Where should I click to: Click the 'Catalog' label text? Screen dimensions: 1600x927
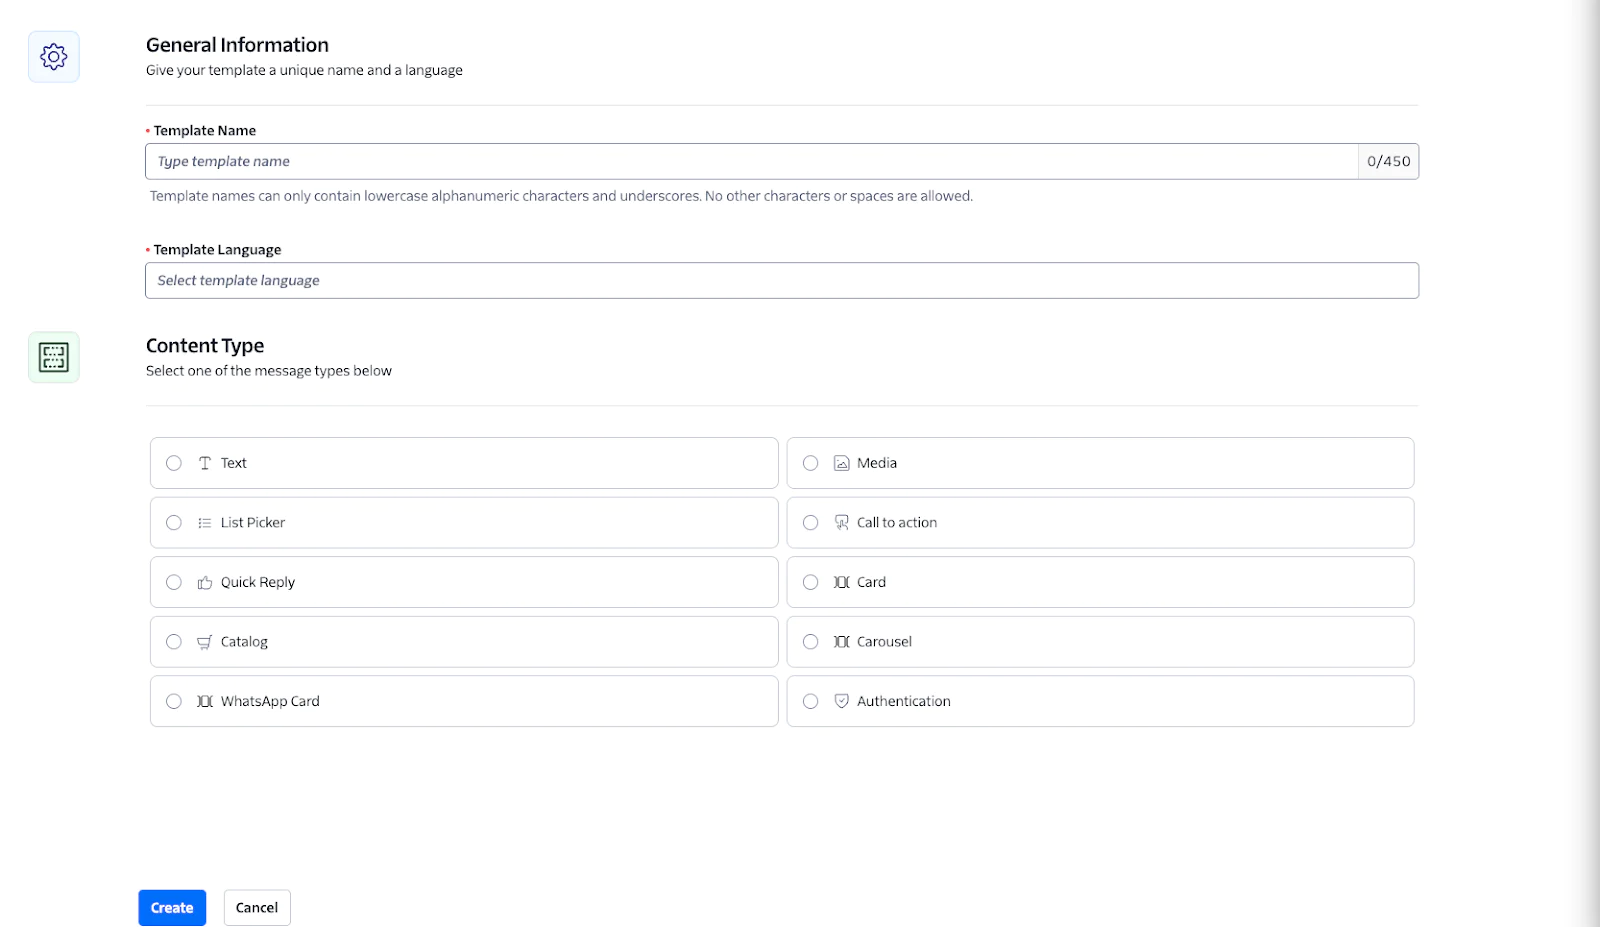pyautogui.click(x=244, y=642)
